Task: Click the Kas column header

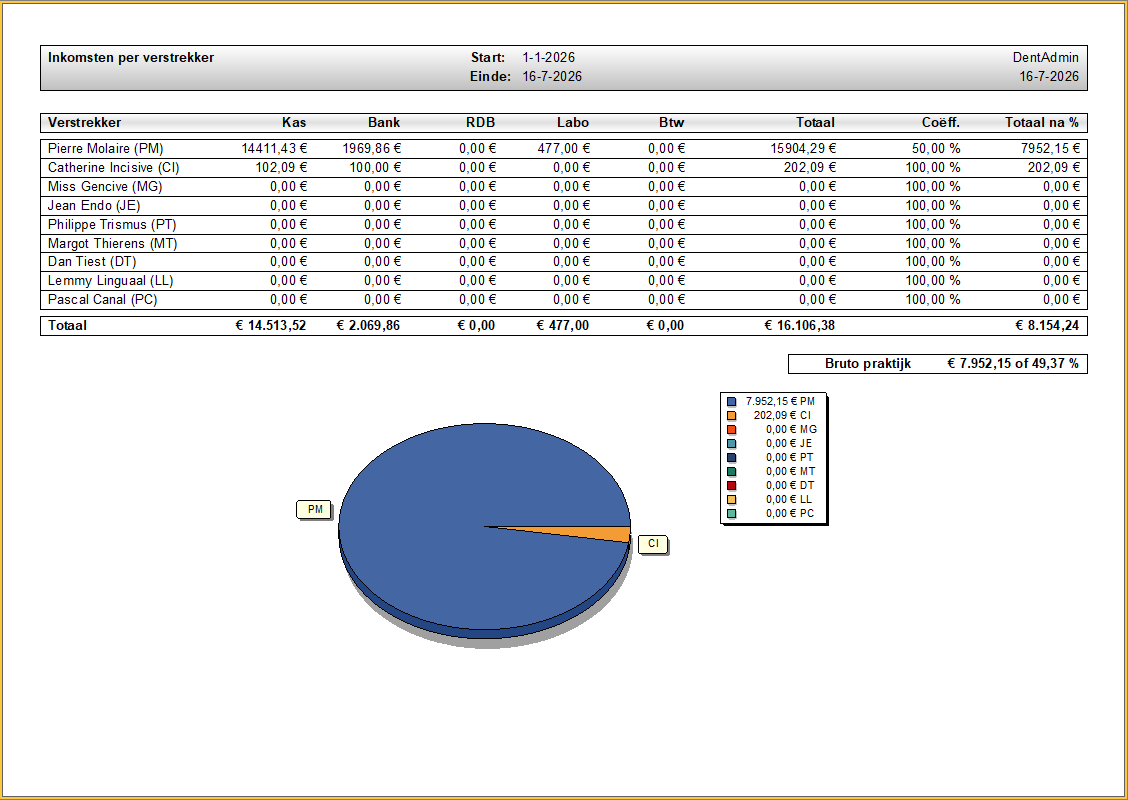Action: pos(294,122)
